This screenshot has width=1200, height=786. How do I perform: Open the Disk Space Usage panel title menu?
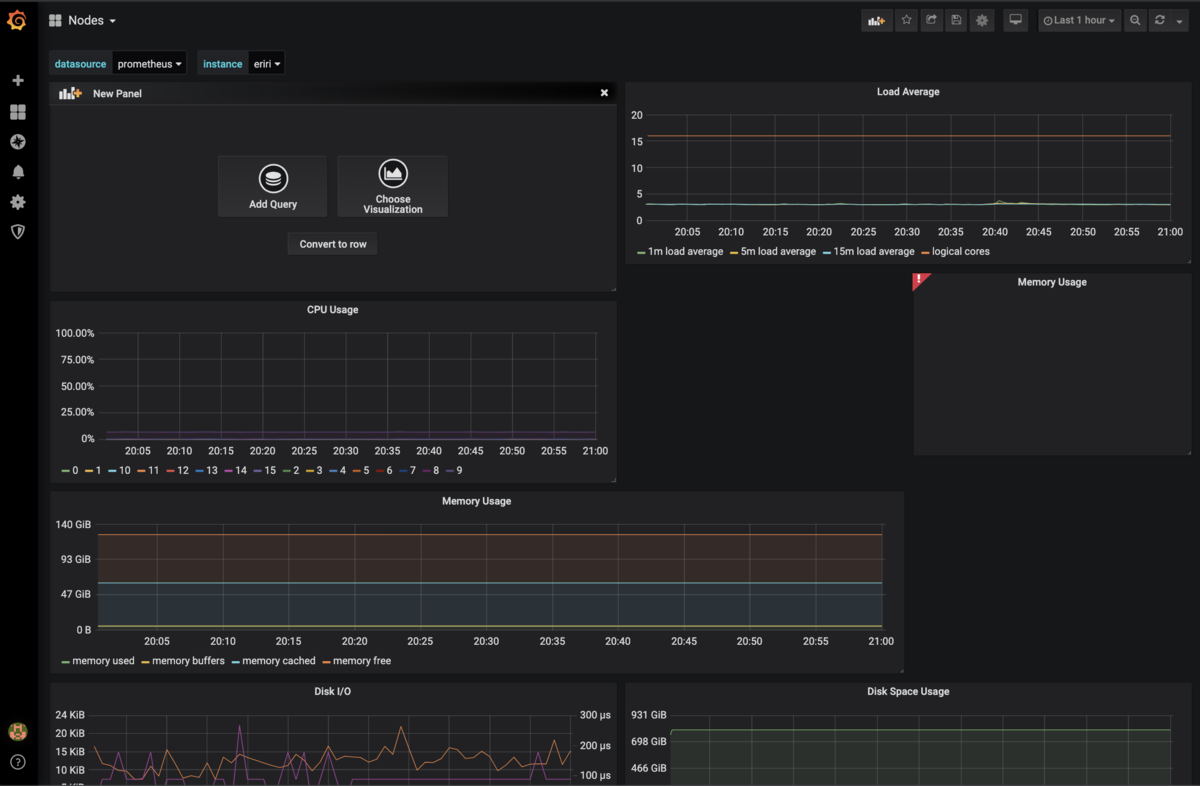tap(908, 691)
